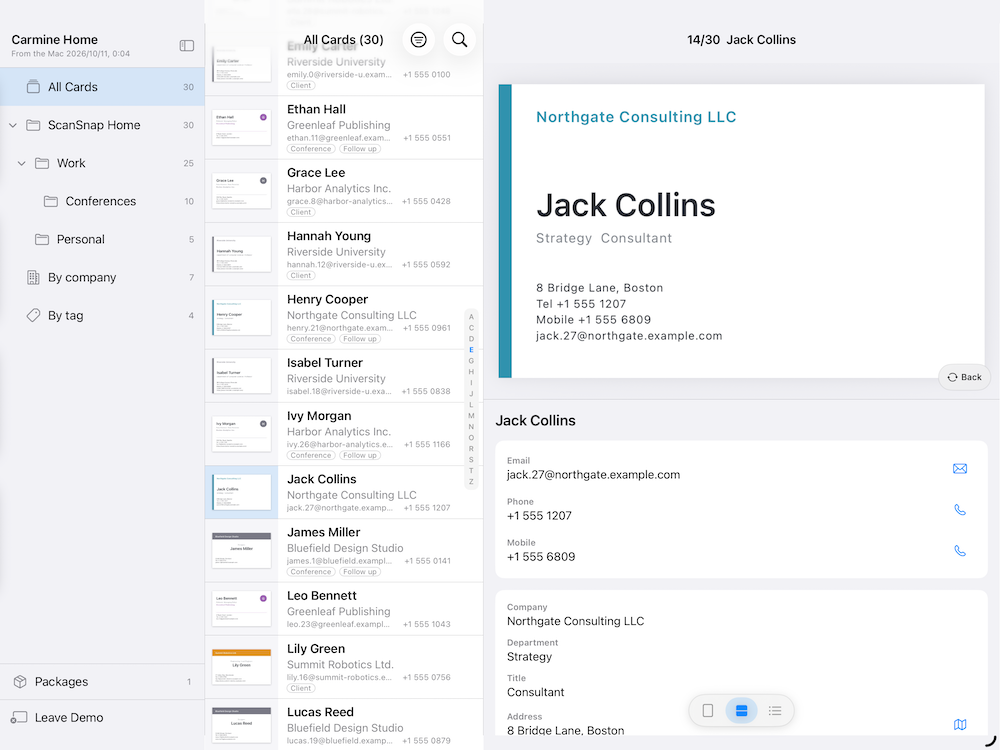Open Leo Bennett's card
This screenshot has width=1000, height=750.
coord(344,609)
